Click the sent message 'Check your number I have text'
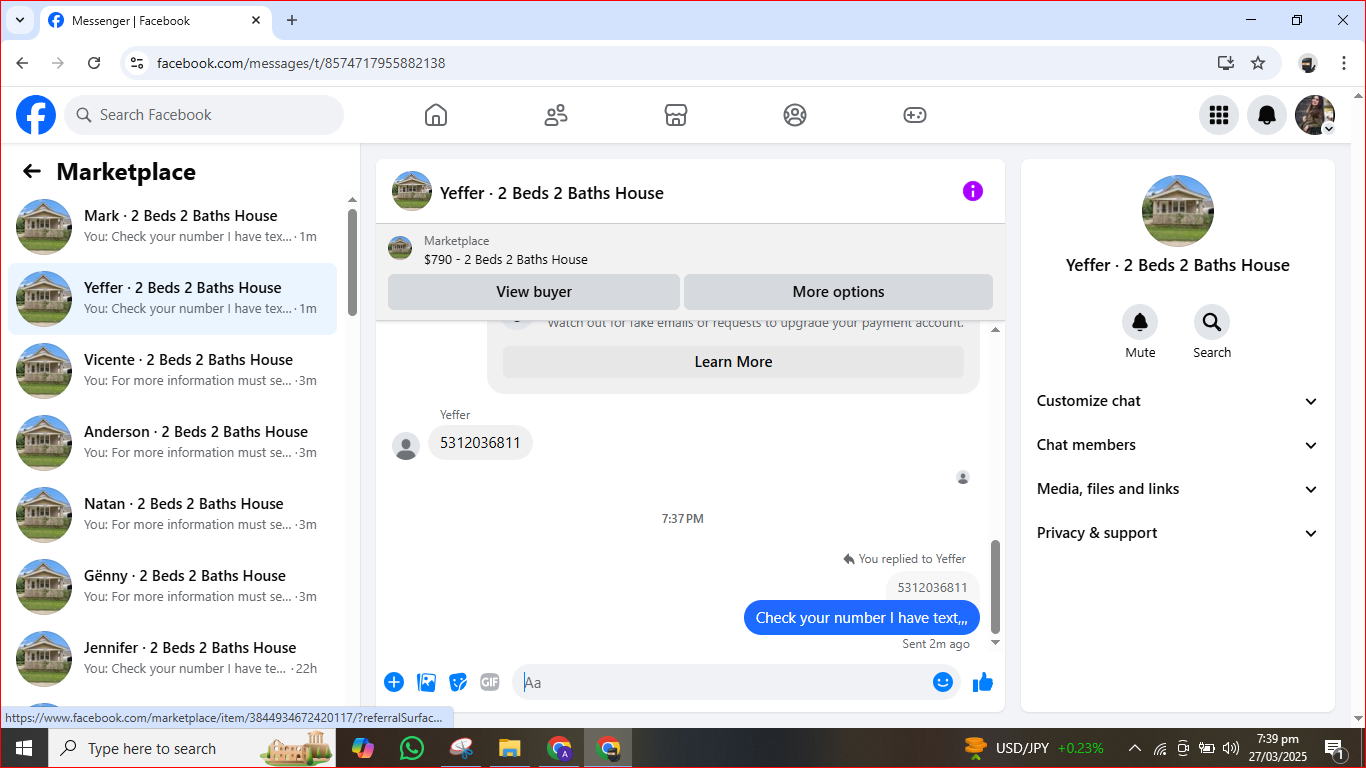1366x768 pixels. (x=861, y=618)
